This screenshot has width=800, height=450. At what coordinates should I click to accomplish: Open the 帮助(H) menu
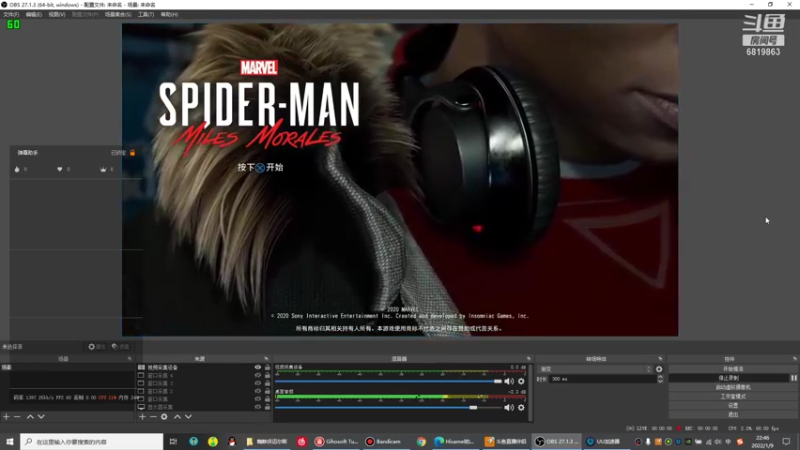[x=169, y=14]
